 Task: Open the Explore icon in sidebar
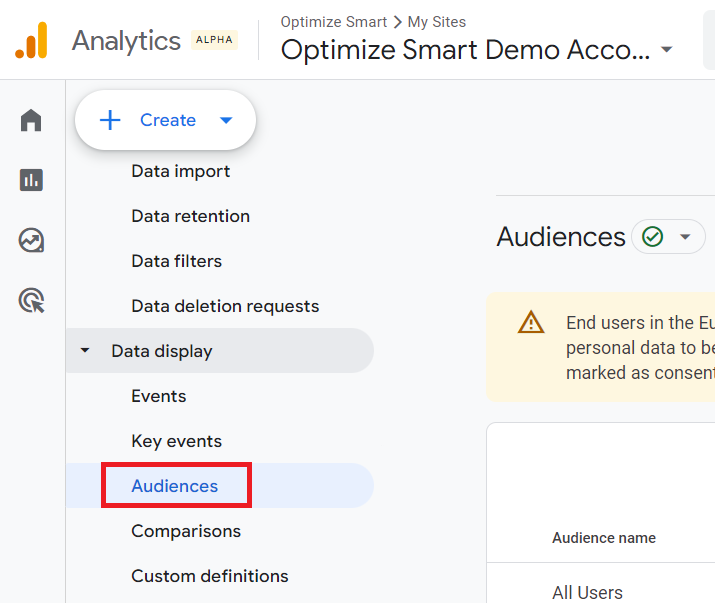31,240
